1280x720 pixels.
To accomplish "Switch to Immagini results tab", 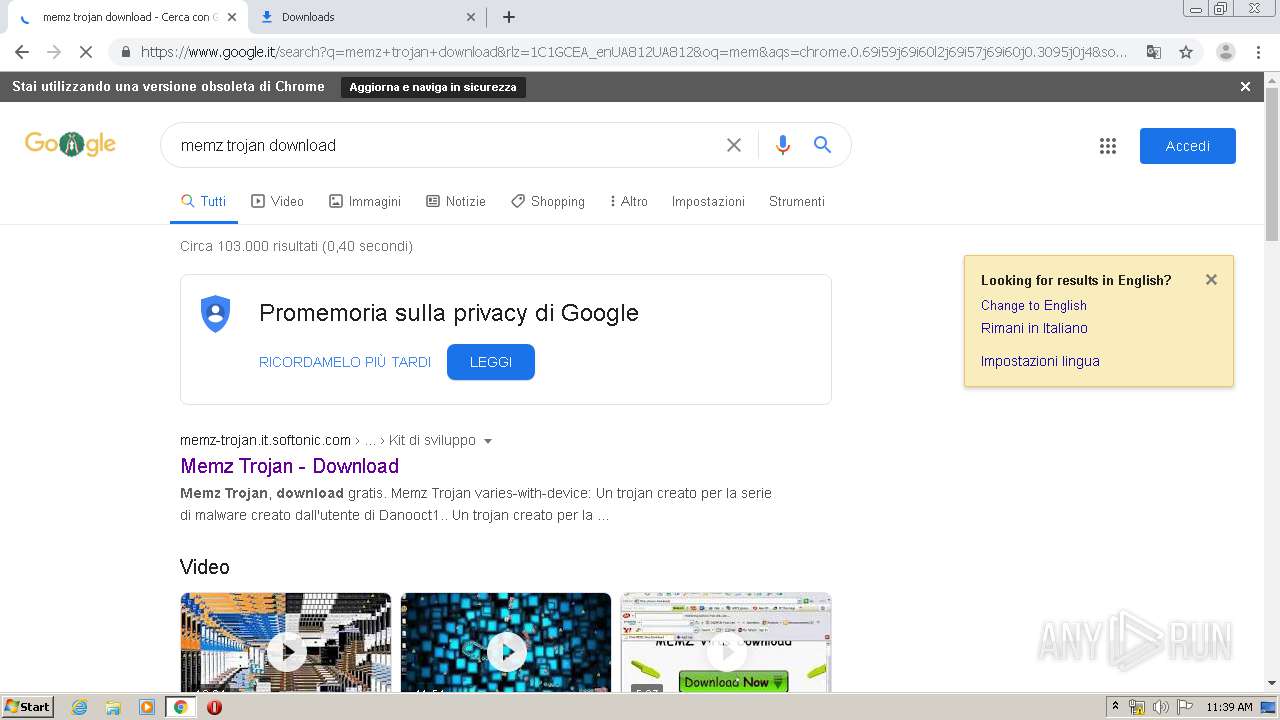I will tap(365, 201).
